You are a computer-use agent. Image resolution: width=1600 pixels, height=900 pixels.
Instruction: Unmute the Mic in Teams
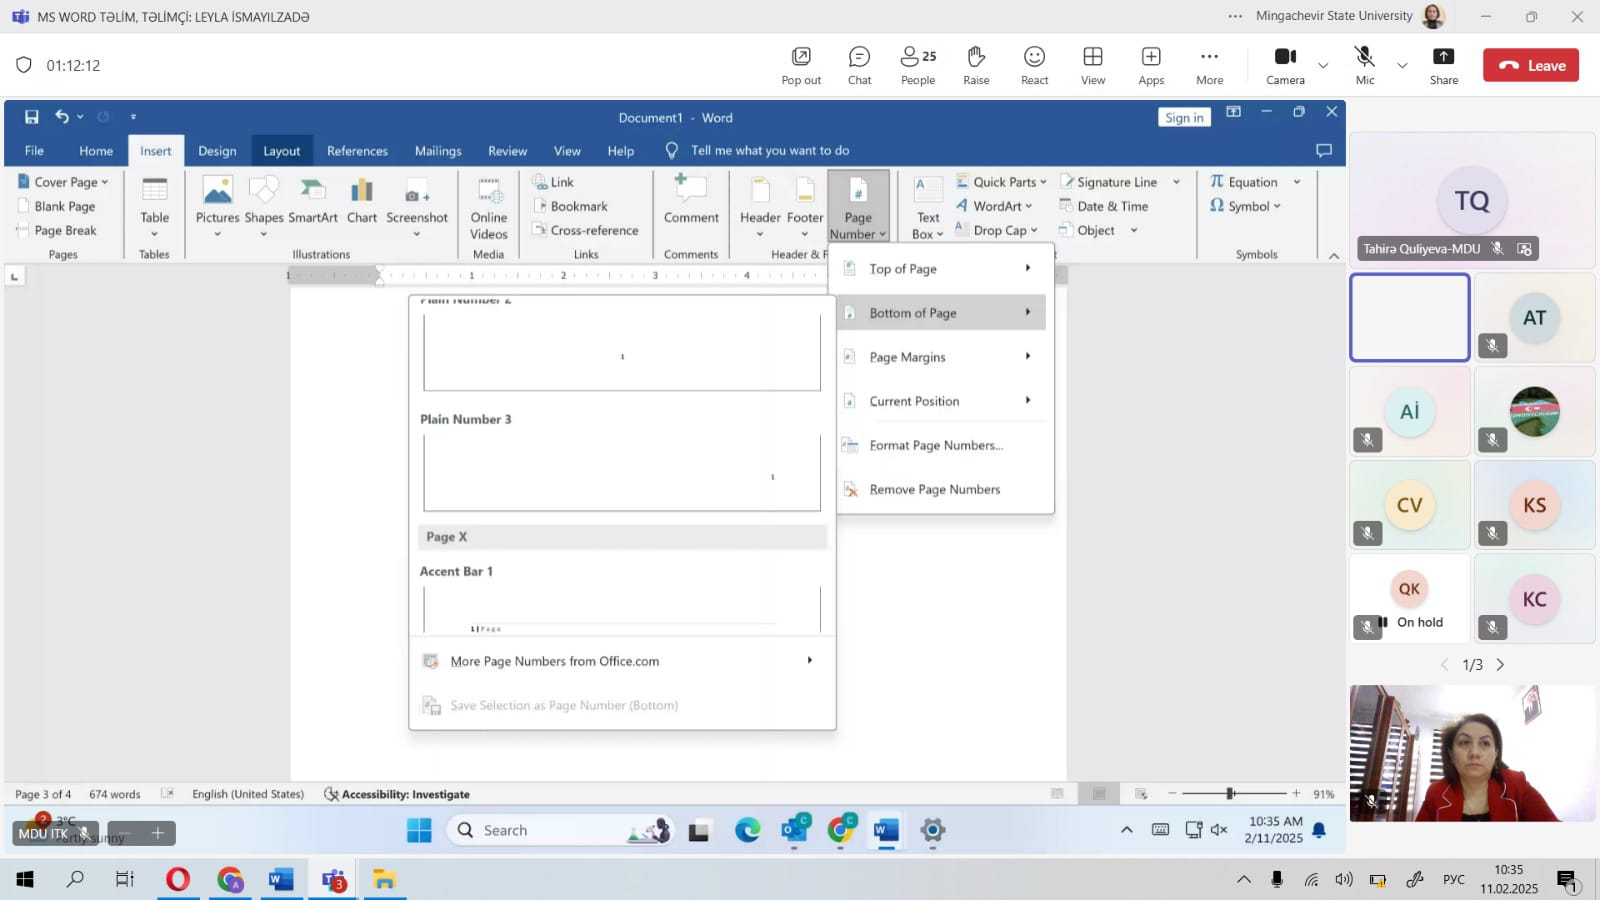click(1365, 66)
